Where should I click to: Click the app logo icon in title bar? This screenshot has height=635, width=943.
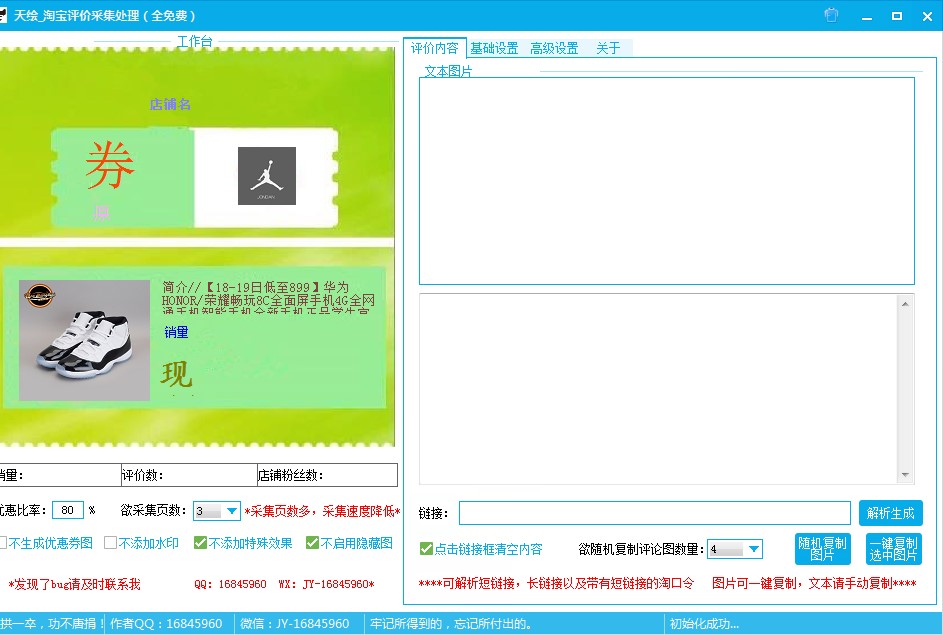click(x=2, y=15)
